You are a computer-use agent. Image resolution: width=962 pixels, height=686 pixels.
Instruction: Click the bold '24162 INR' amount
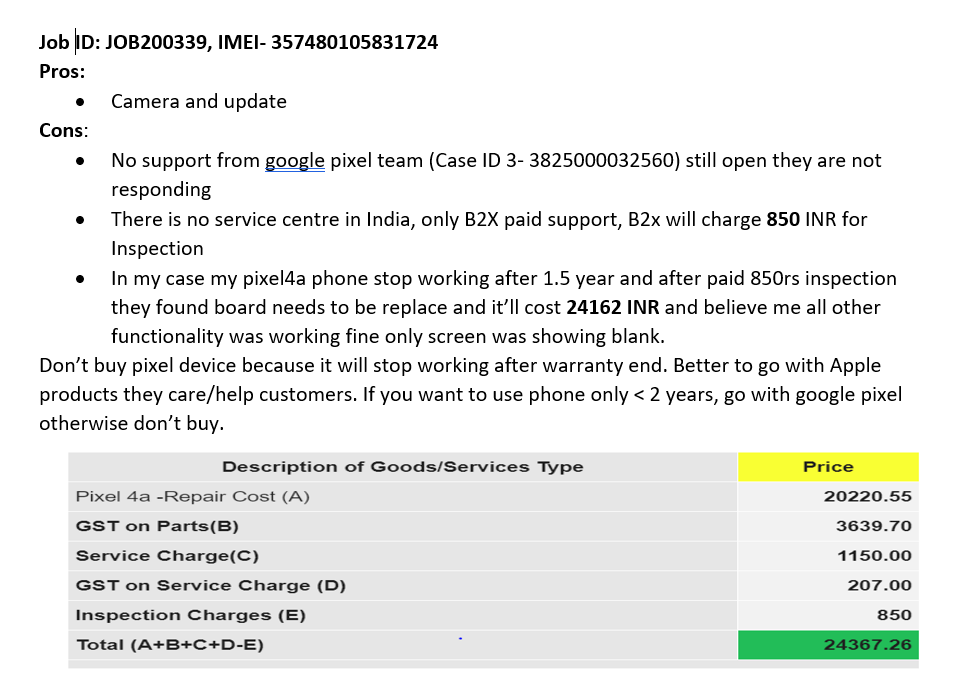click(x=612, y=307)
